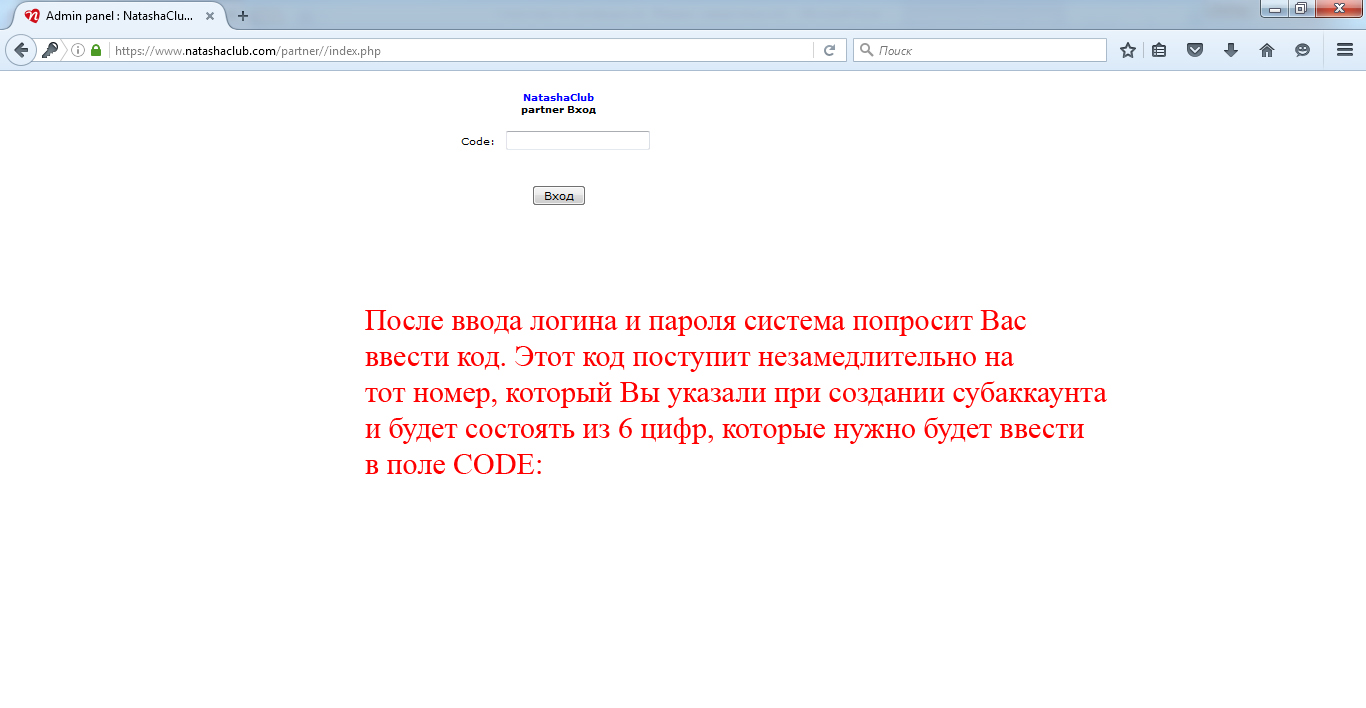Show site information via the info icon

pyautogui.click(x=78, y=50)
